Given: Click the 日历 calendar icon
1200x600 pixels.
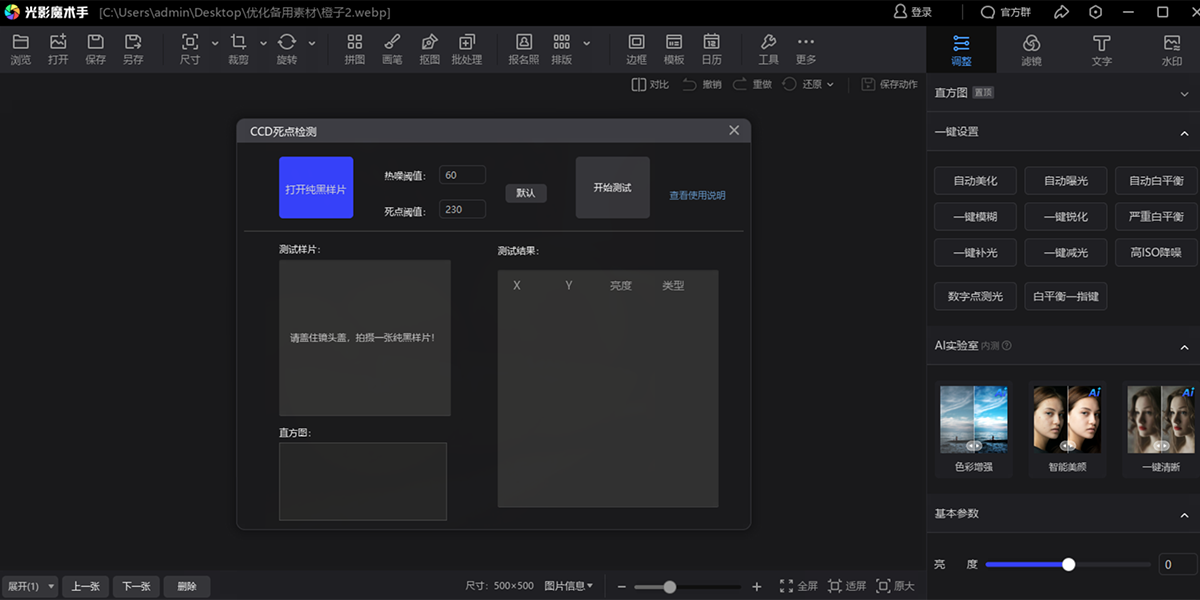Looking at the screenshot, I should [x=711, y=48].
